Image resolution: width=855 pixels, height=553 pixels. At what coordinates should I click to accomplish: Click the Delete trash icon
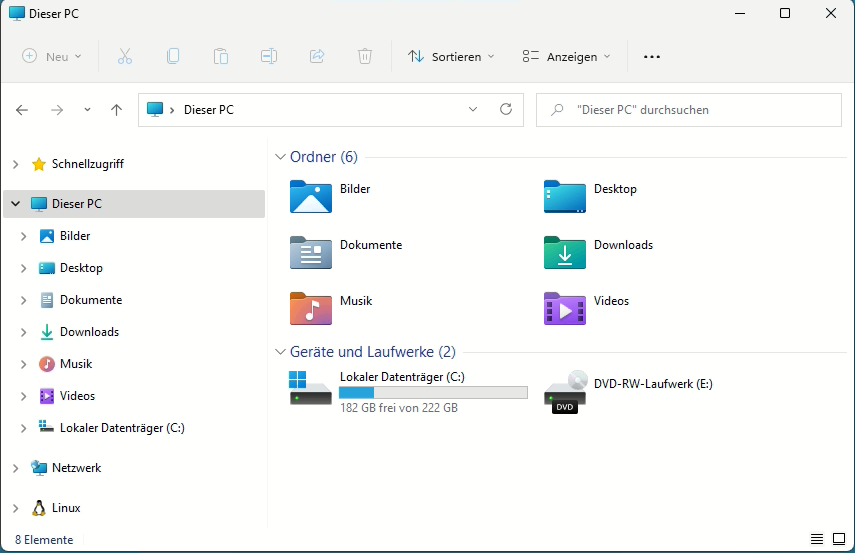coord(365,56)
